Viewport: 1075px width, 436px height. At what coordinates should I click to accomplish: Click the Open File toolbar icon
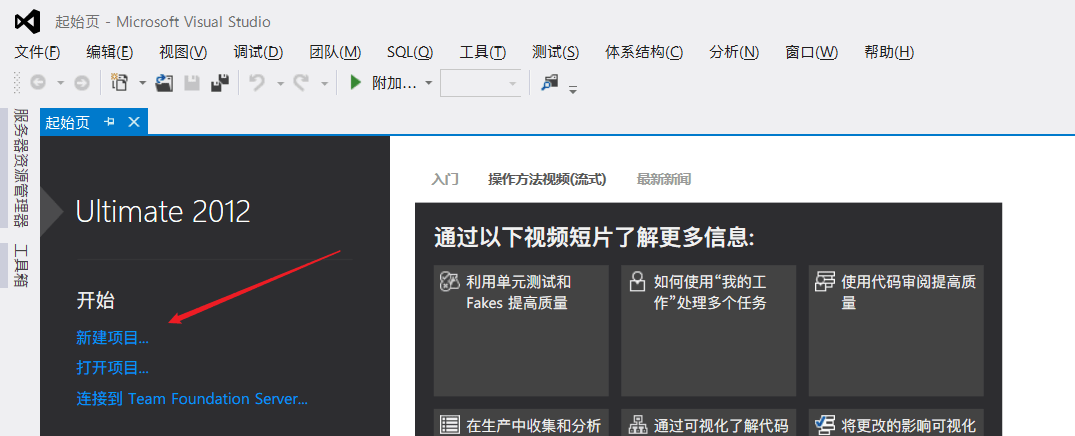(x=165, y=84)
